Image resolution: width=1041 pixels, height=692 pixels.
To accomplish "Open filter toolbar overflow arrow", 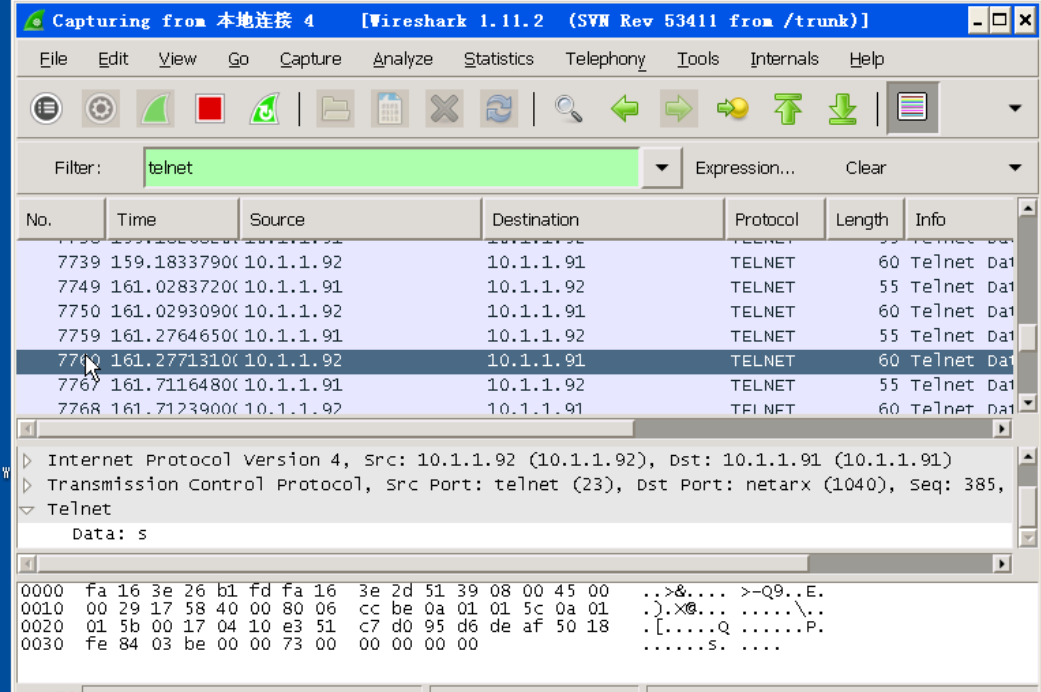I will (1014, 167).
